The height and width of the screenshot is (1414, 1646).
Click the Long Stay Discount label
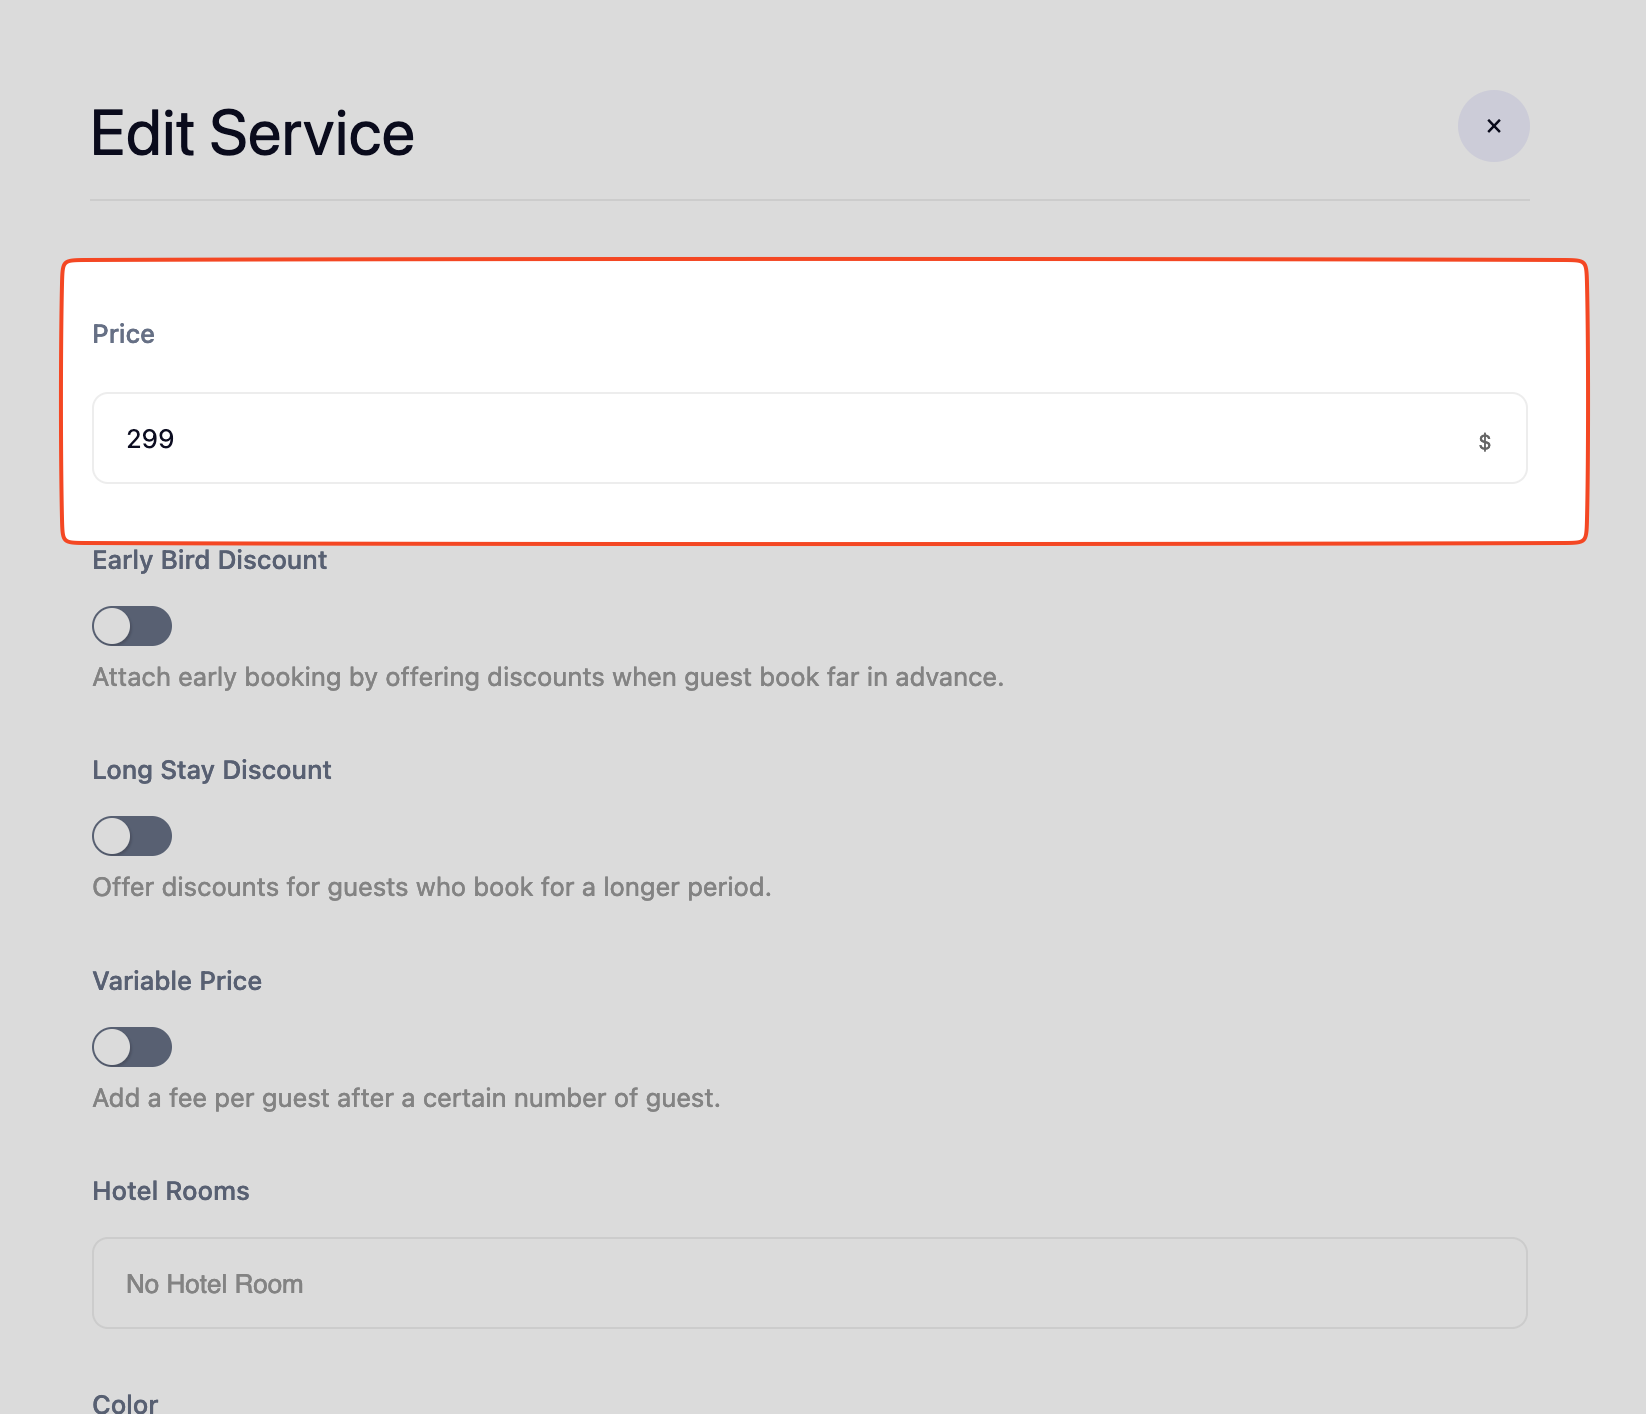coord(211,770)
